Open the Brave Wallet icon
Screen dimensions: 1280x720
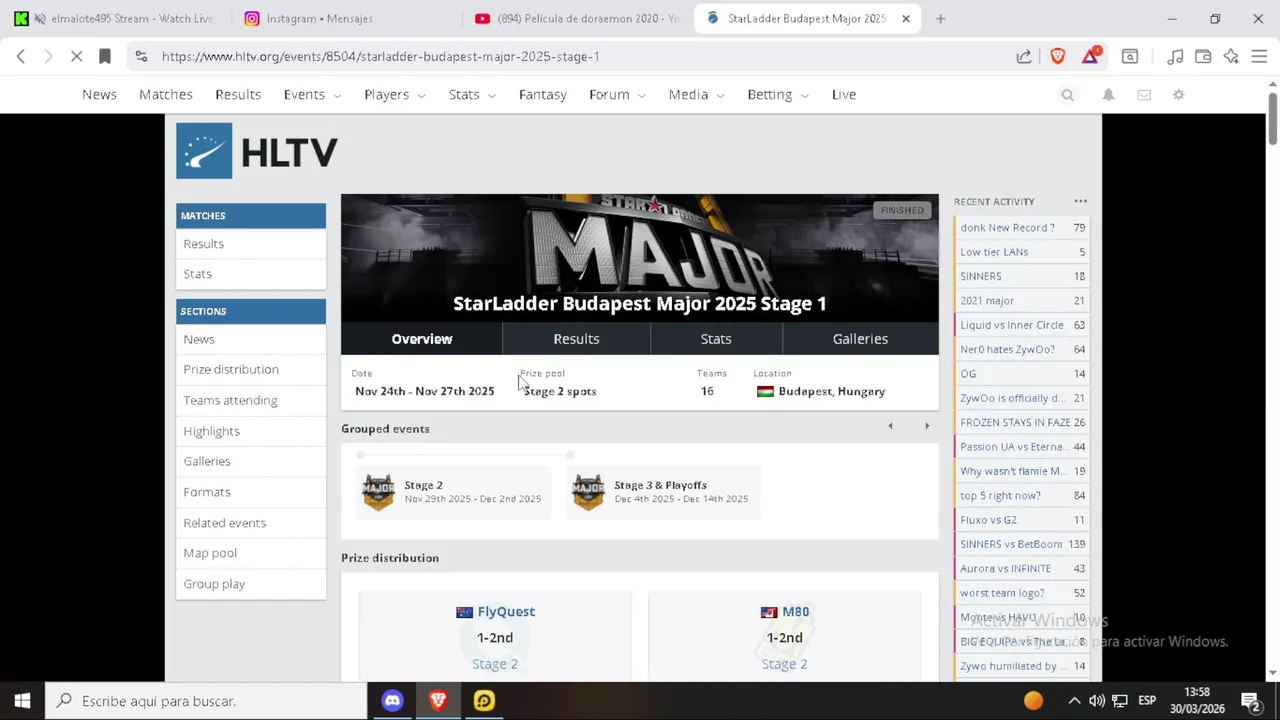click(x=1203, y=56)
